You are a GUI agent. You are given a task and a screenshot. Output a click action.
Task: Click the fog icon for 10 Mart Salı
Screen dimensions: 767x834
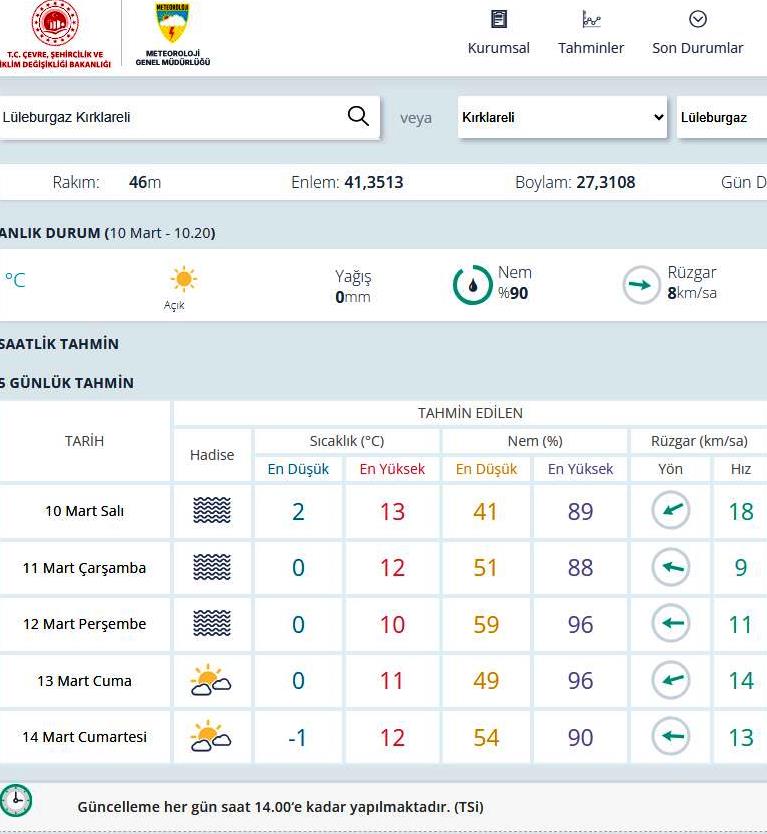[212, 511]
